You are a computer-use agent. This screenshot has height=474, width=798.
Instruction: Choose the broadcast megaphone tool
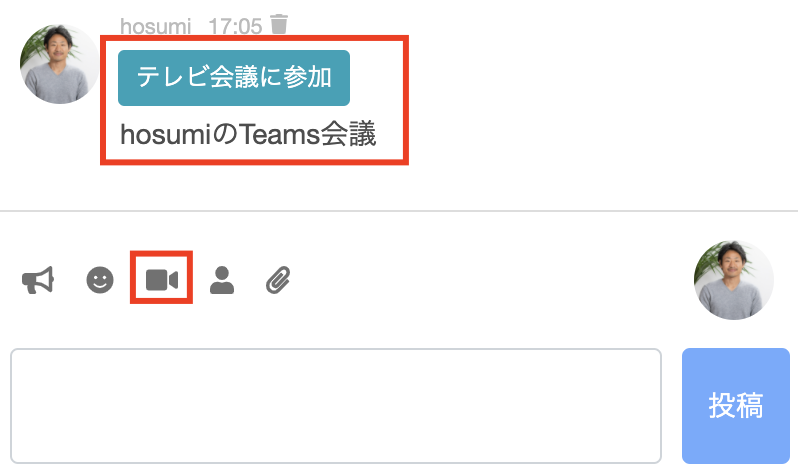coord(38,280)
